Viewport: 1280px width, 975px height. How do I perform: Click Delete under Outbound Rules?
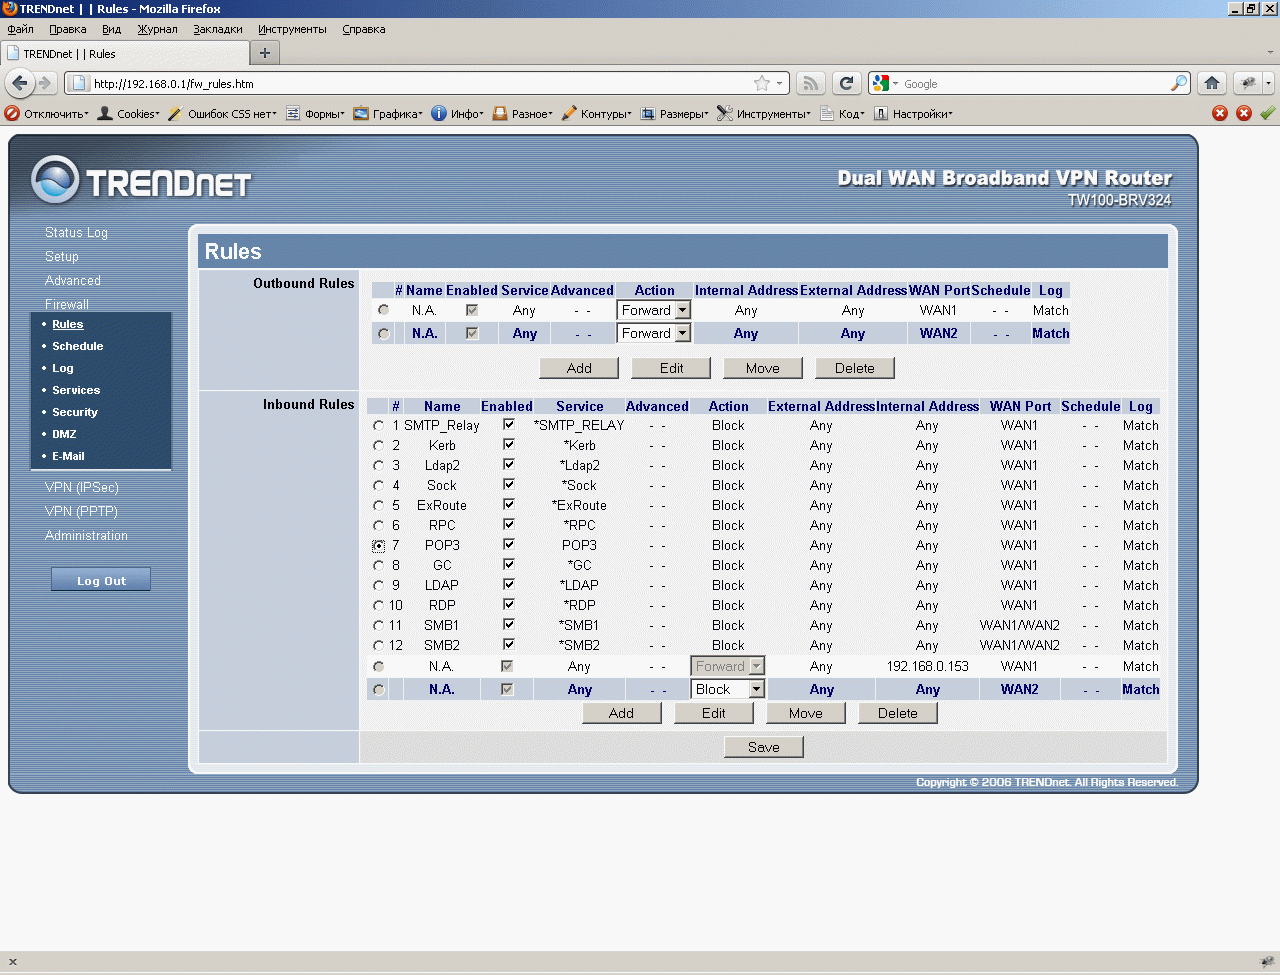[x=855, y=368]
